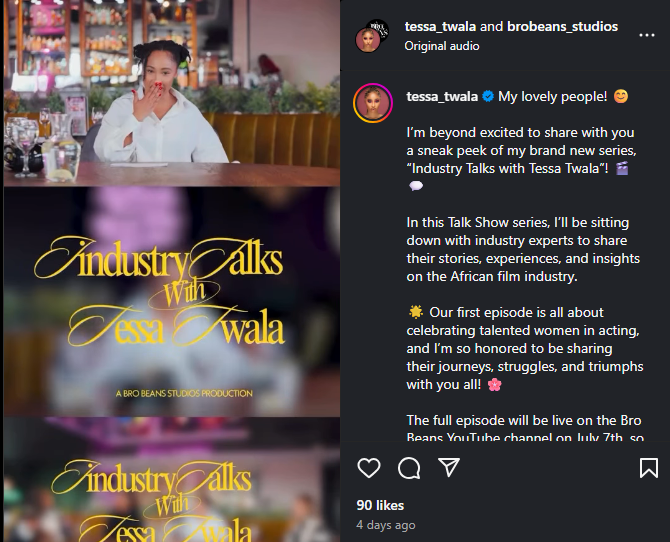Open tessa_twala profile from post header
Viewport: 670px width, 542px height.
point(440,27)
